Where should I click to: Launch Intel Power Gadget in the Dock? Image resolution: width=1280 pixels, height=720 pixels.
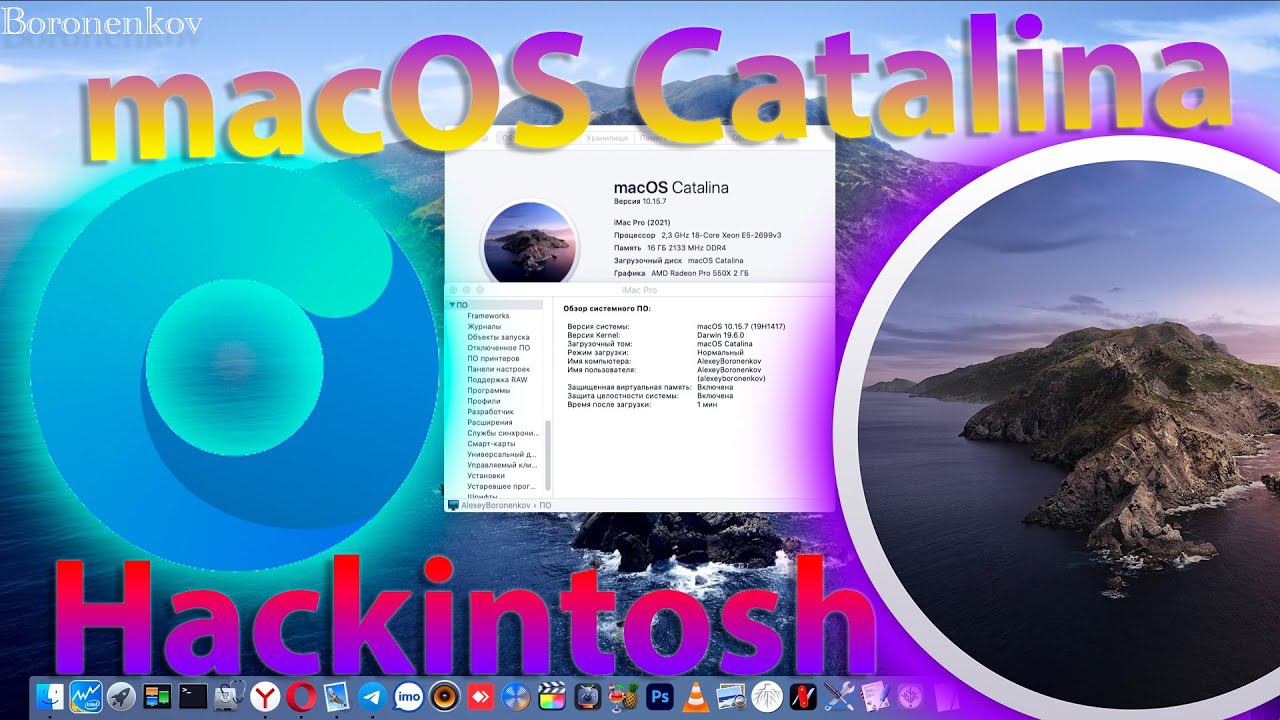click(86, 697)
